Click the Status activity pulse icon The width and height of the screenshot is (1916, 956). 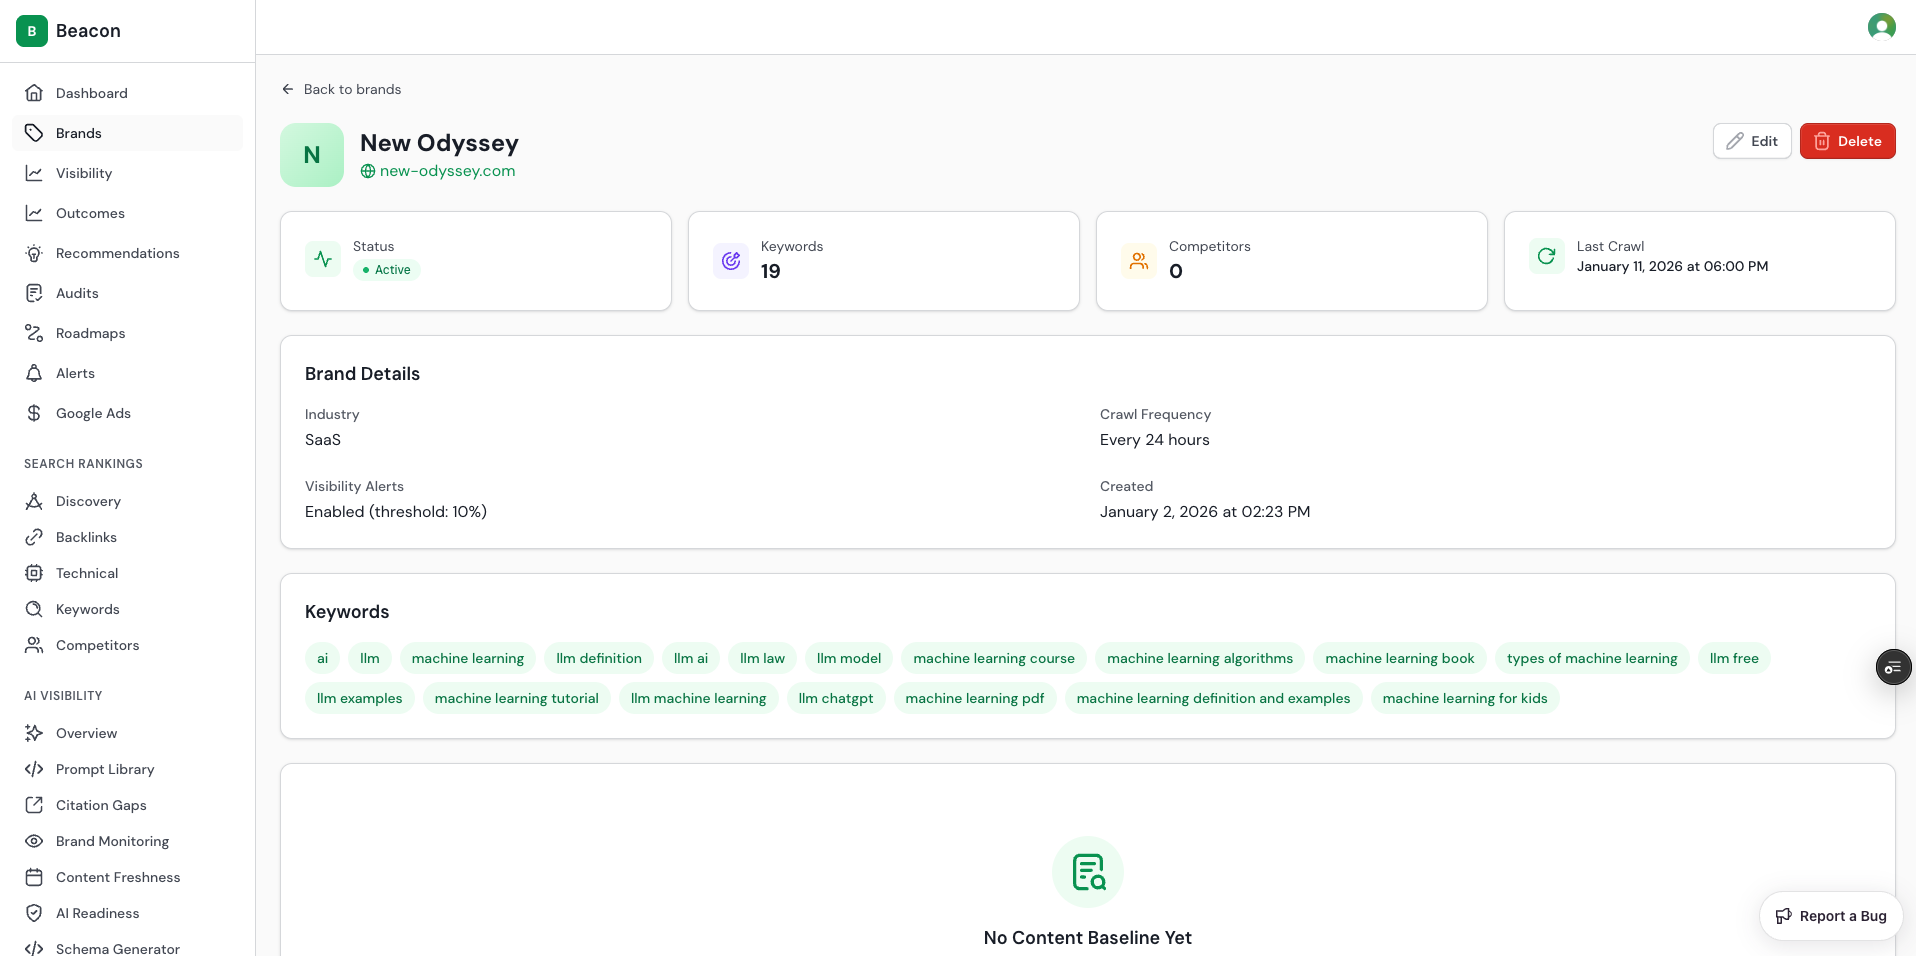click(x=323, y=259)
